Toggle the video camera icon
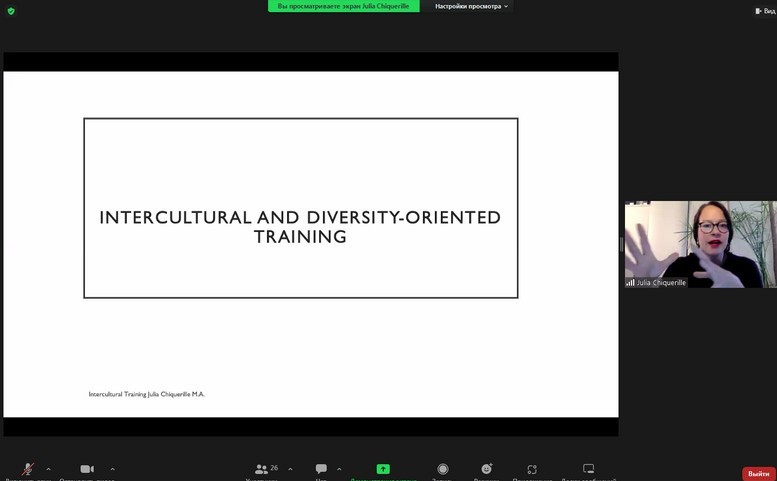 click(87, 469)
